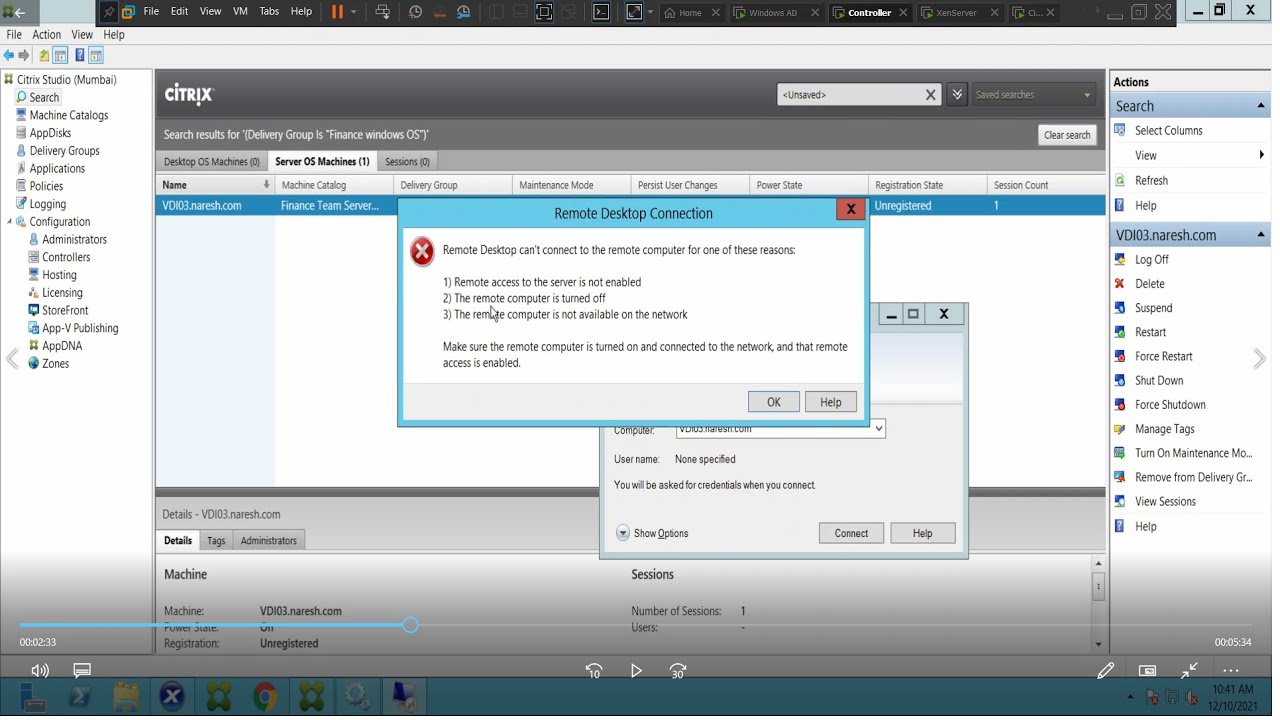
Task: Switch to Desktop OS Machines (0) tab
Action: [x=211, y=161]
